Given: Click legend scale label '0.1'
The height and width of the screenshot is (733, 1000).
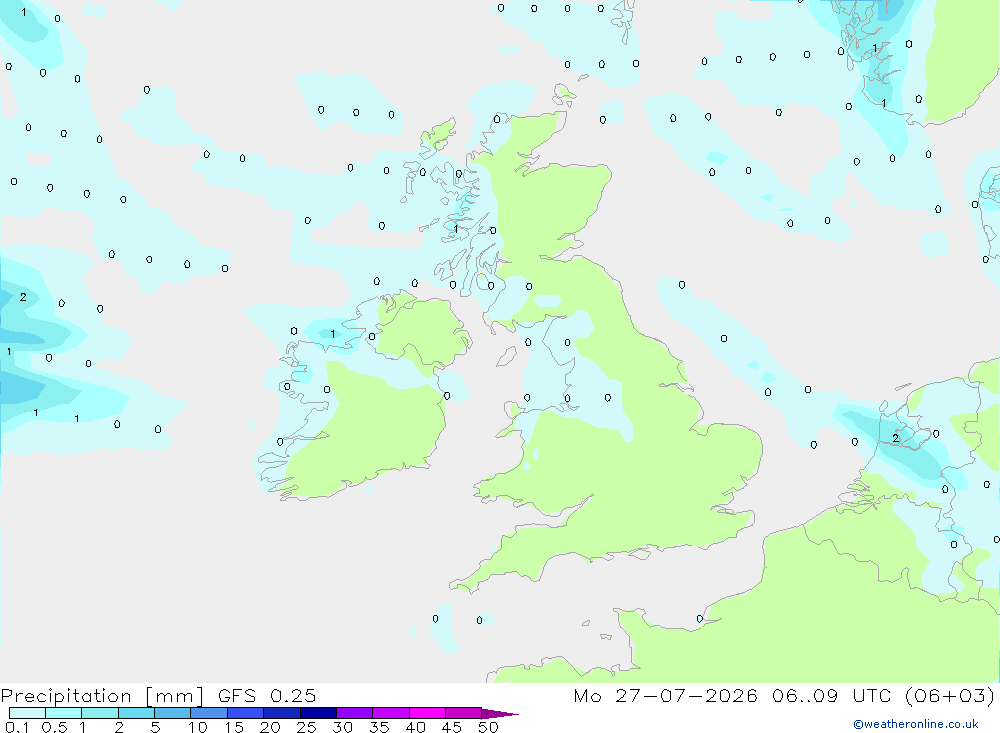Looking at the screenshot, I should 17,727.
